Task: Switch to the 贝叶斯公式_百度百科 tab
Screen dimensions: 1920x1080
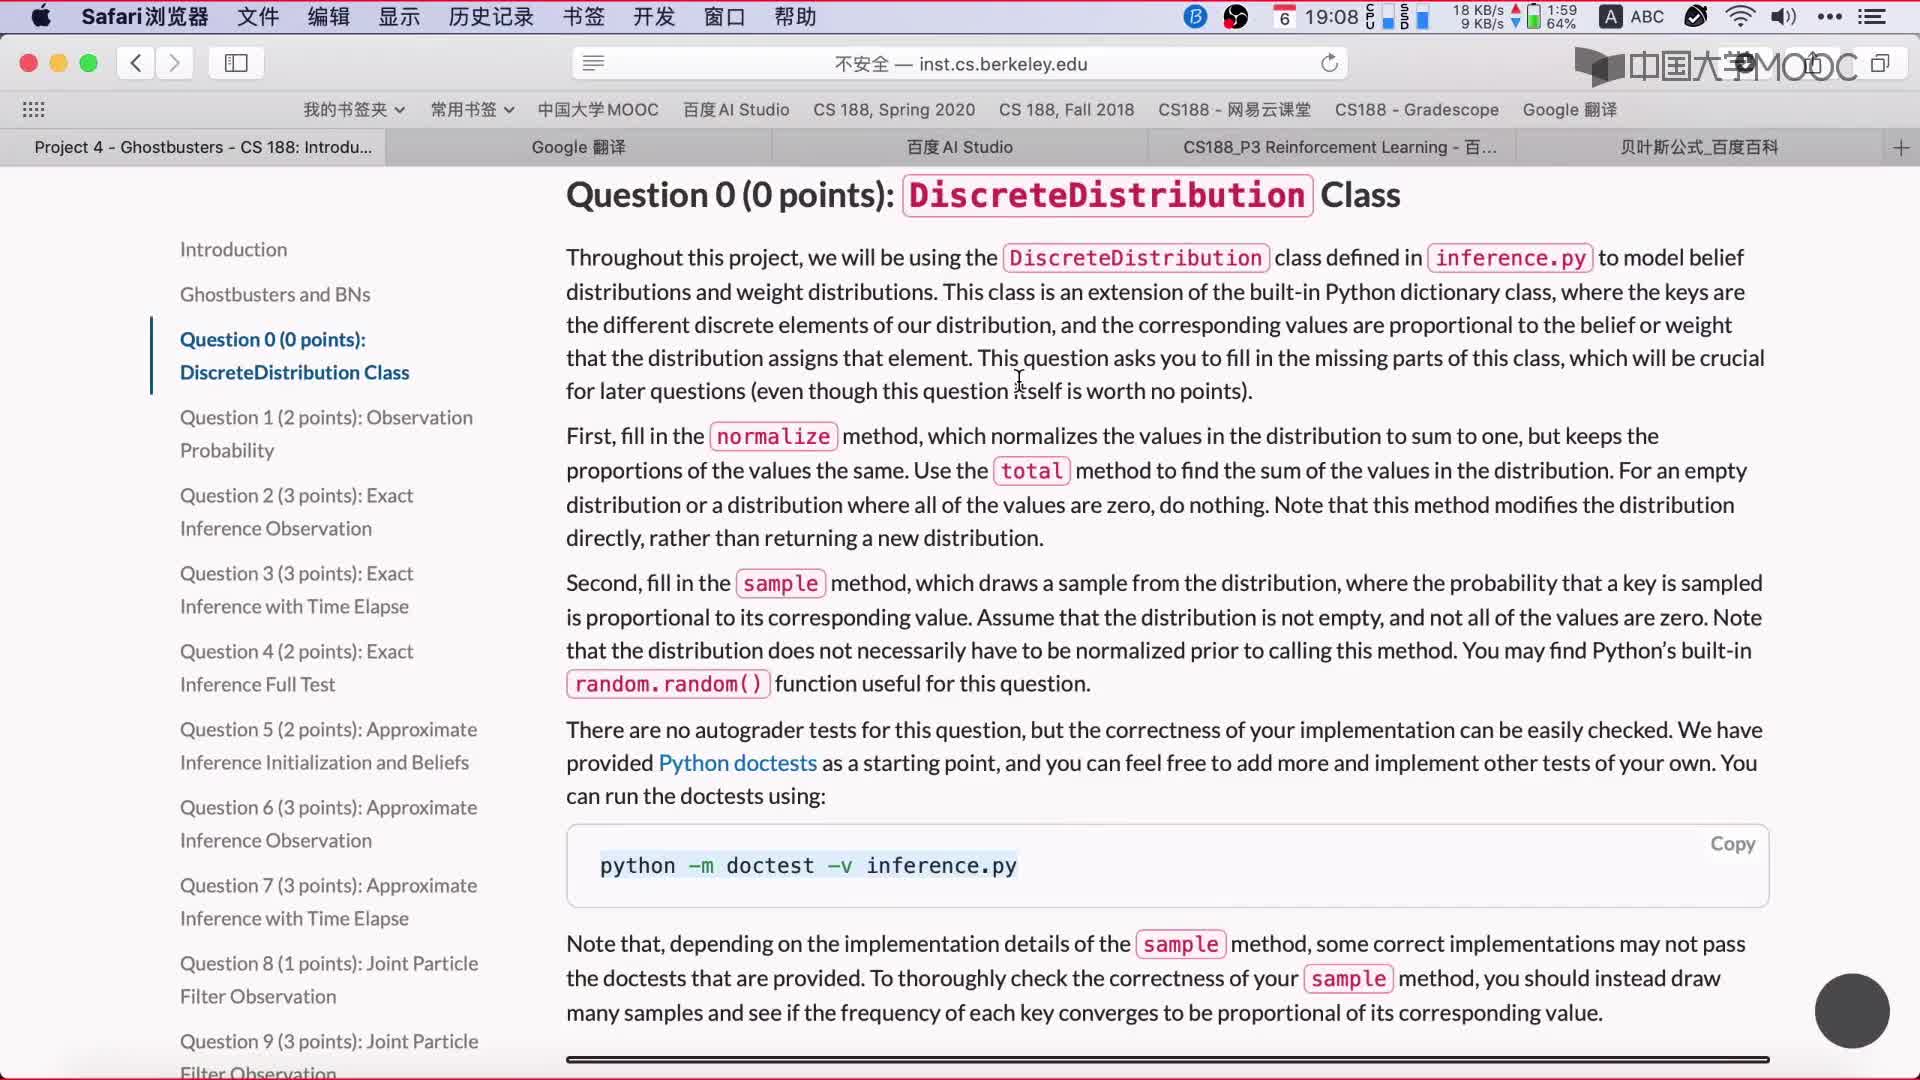Action: pyautogui.click(x=1699, y=147)
